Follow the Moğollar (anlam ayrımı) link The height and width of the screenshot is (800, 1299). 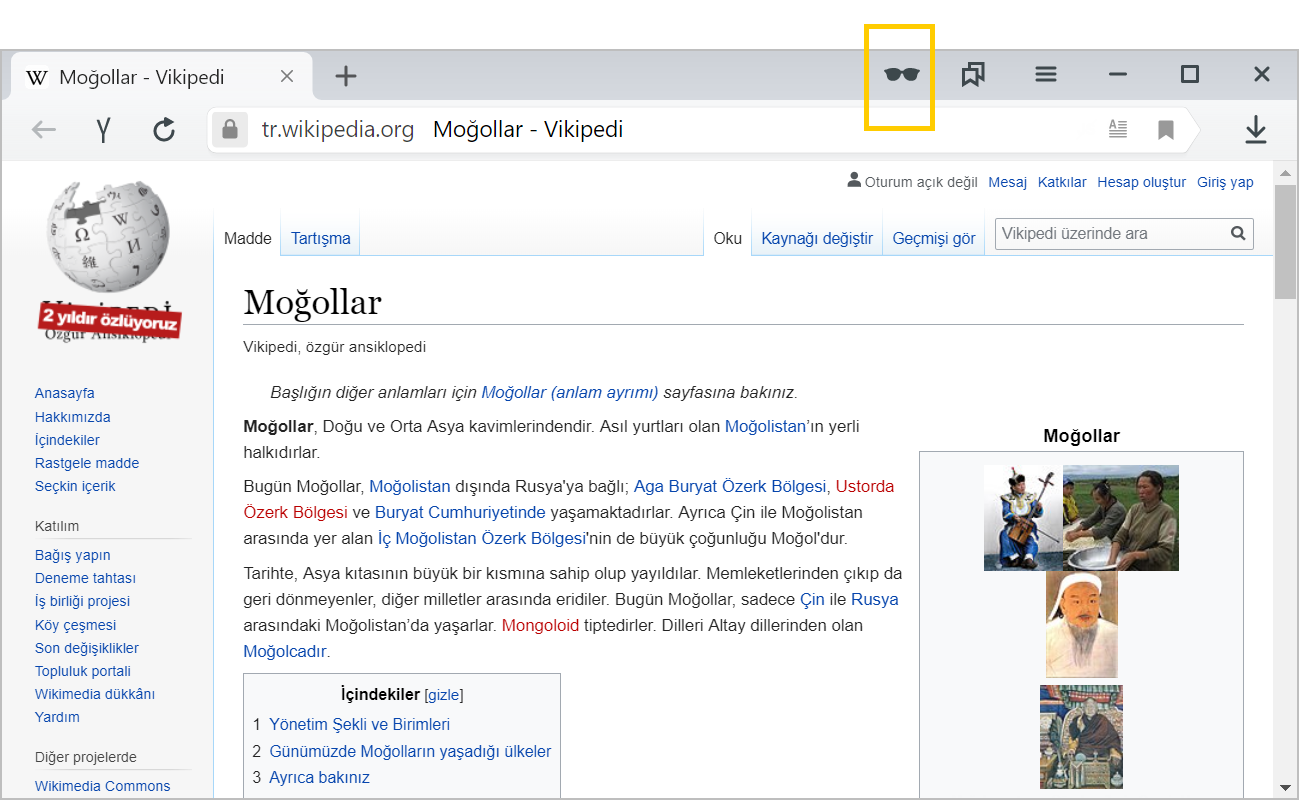click(570, 392)
